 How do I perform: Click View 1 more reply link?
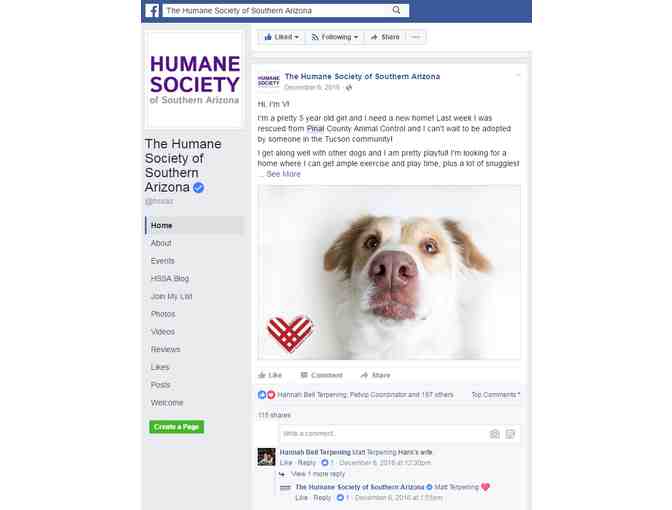click(x=318, y=474)
